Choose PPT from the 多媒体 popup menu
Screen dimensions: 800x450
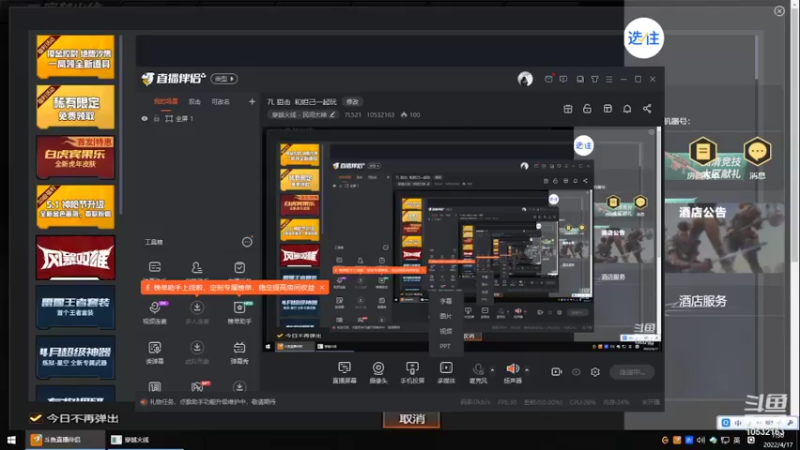[445, 346]
